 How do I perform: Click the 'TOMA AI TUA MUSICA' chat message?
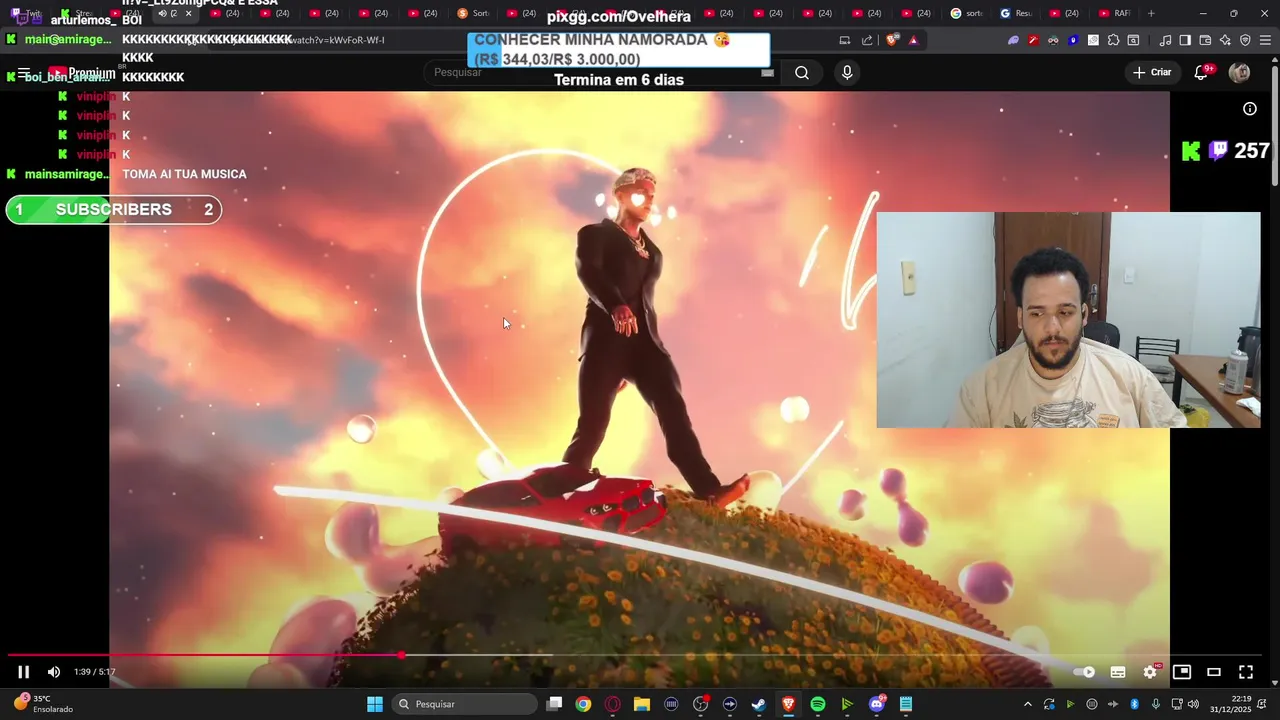click(184, 174)
